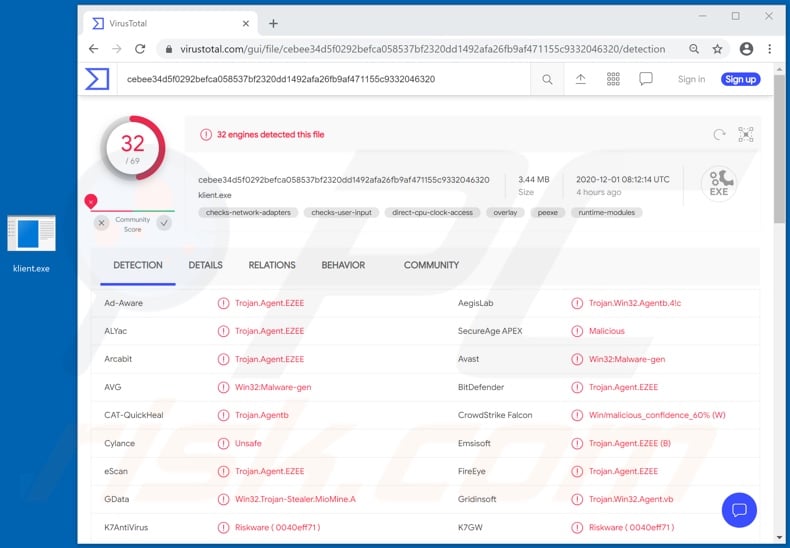Image resolution: width=790 pixels, height=548 pixels.
Task: Click the alert icon beside GData result
Action: (223, 500)
